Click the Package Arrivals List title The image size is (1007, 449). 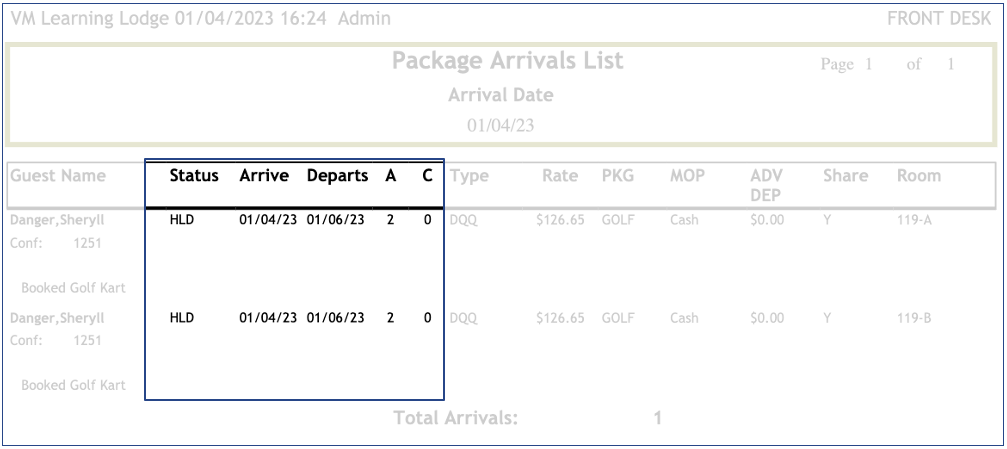pos(507,61)
